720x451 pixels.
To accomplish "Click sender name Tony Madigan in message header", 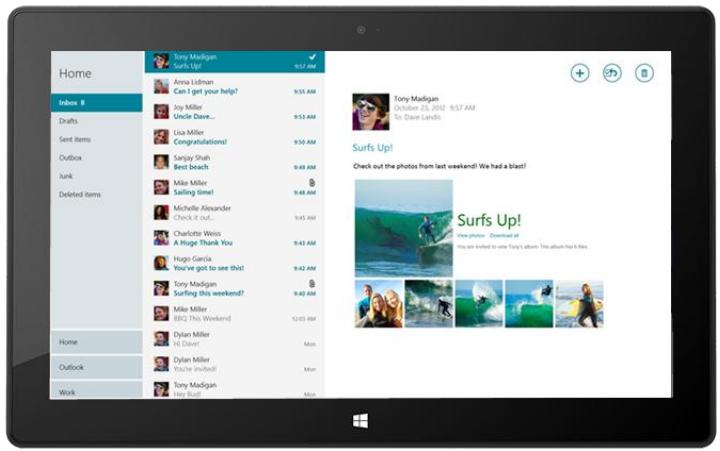I will [x=416, y=99].
